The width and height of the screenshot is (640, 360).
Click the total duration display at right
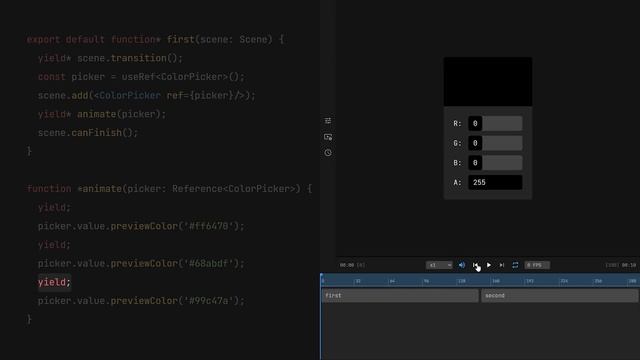pos(621,265)
